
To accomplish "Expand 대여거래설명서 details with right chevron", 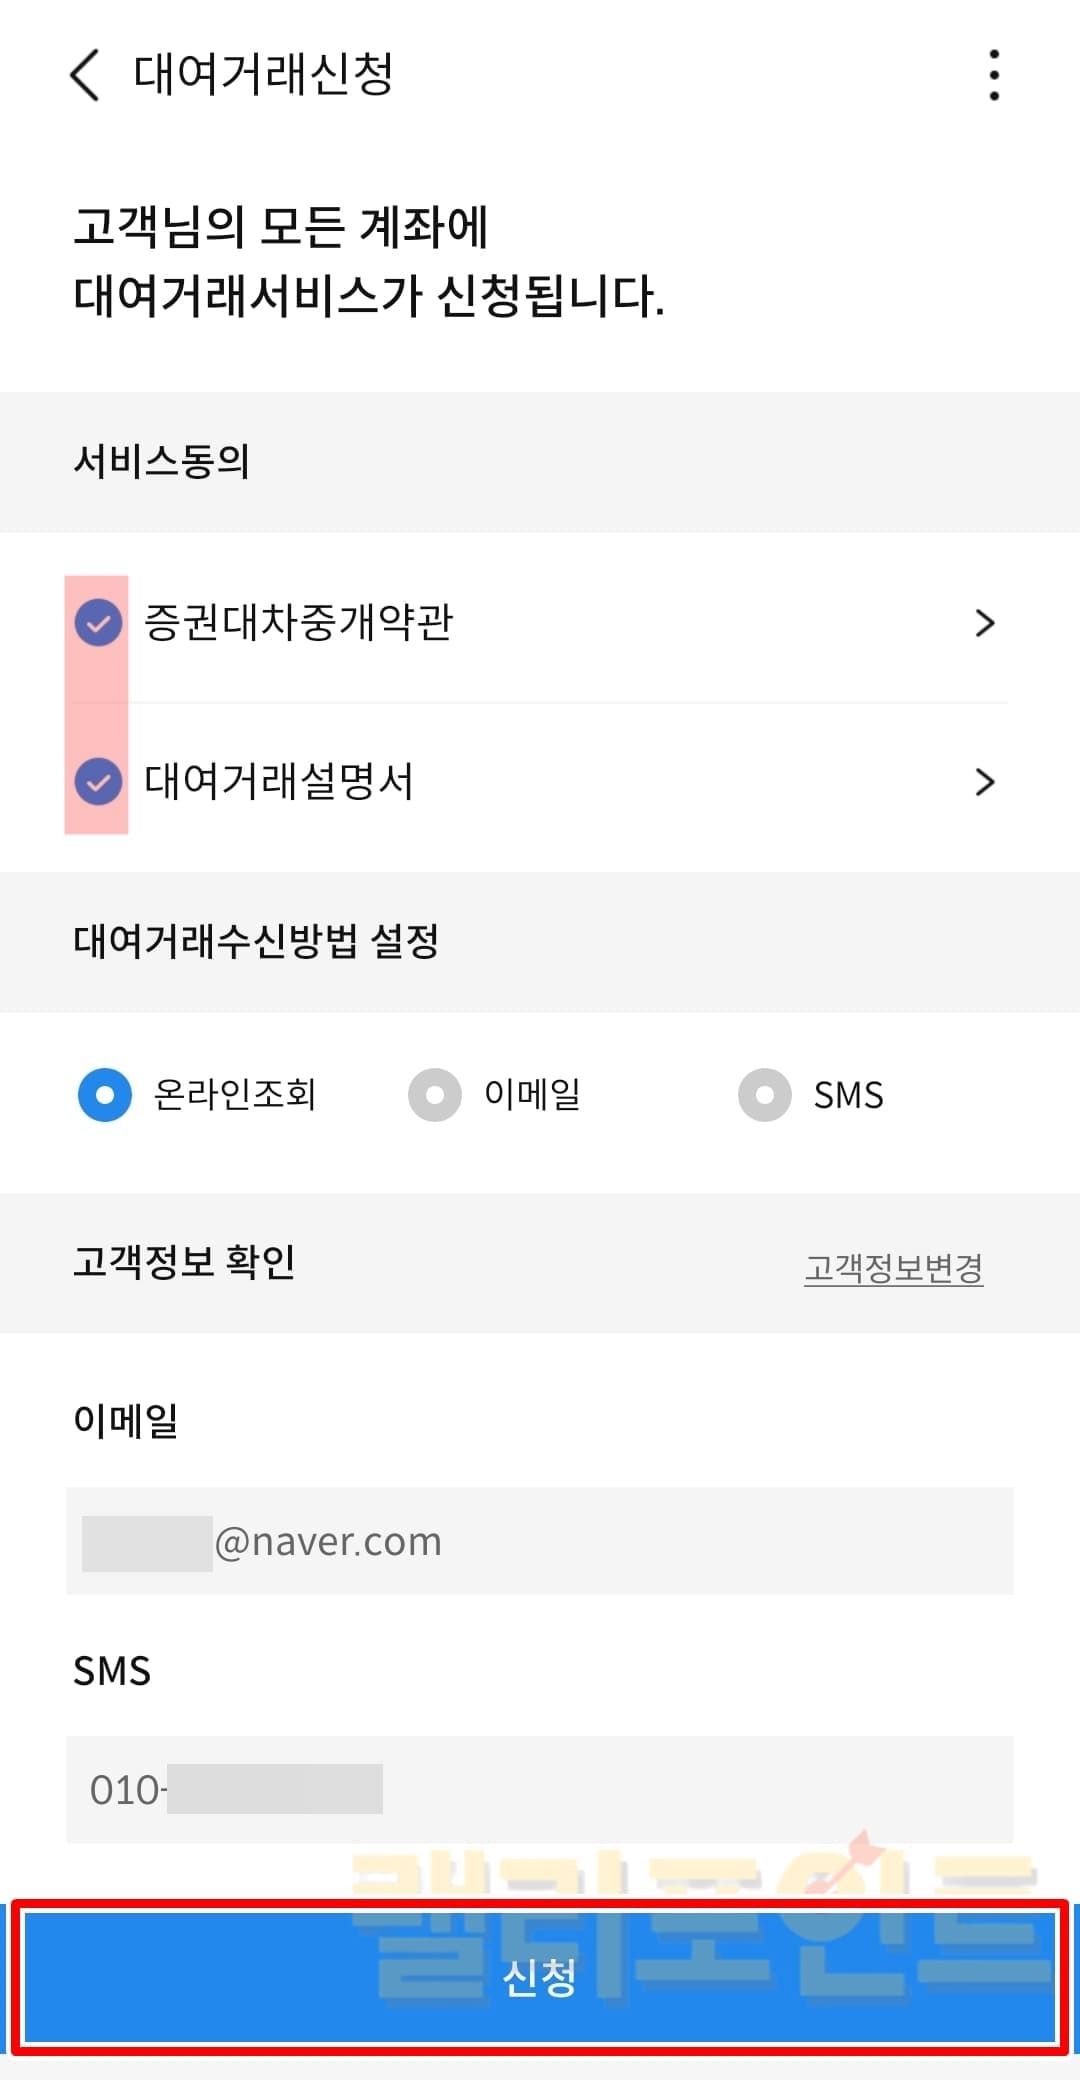I will [985, 781].
